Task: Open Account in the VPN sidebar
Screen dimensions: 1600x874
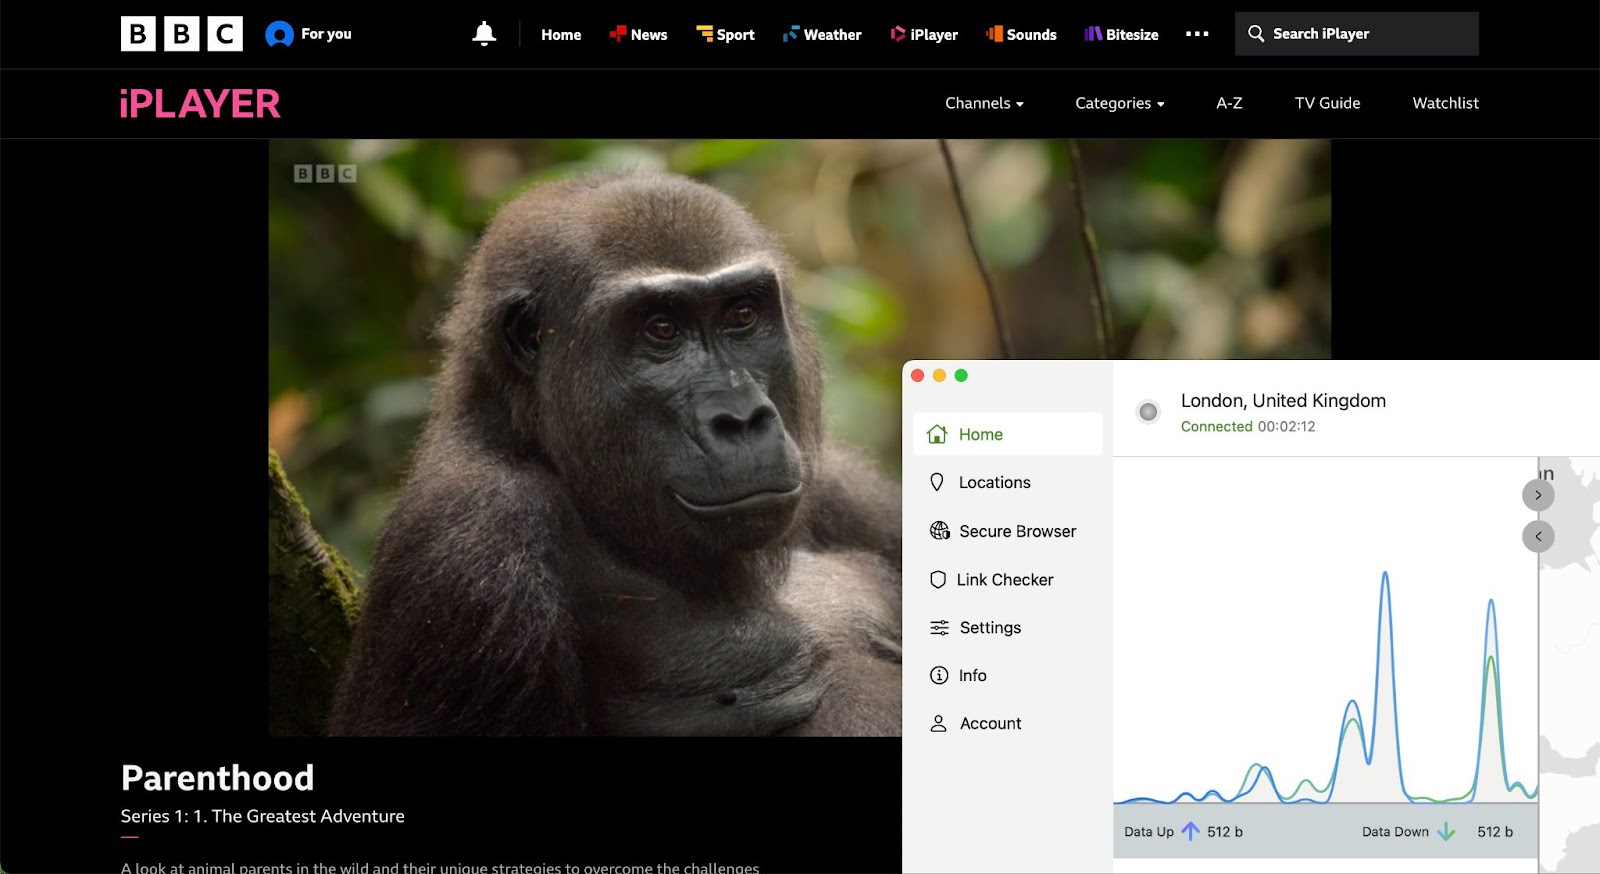Action: 1007,724
